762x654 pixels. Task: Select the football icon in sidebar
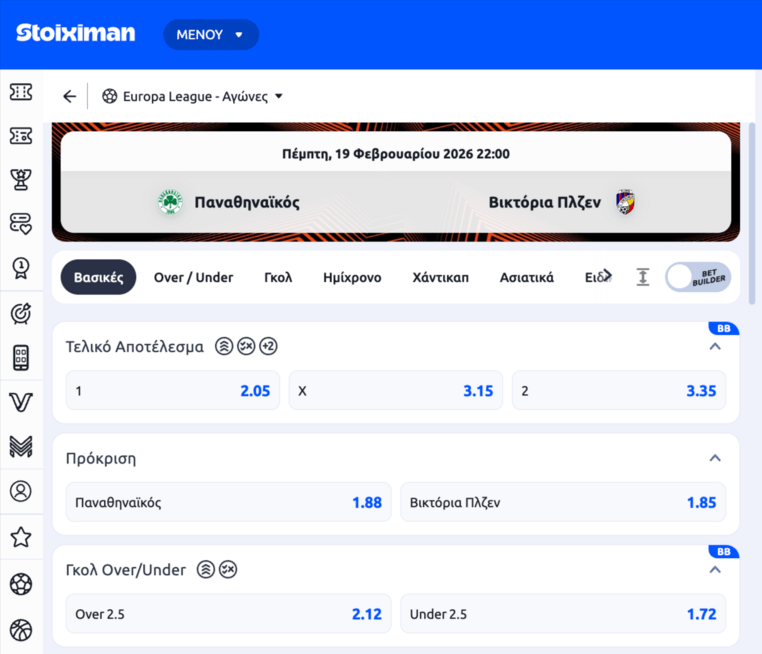21,583
